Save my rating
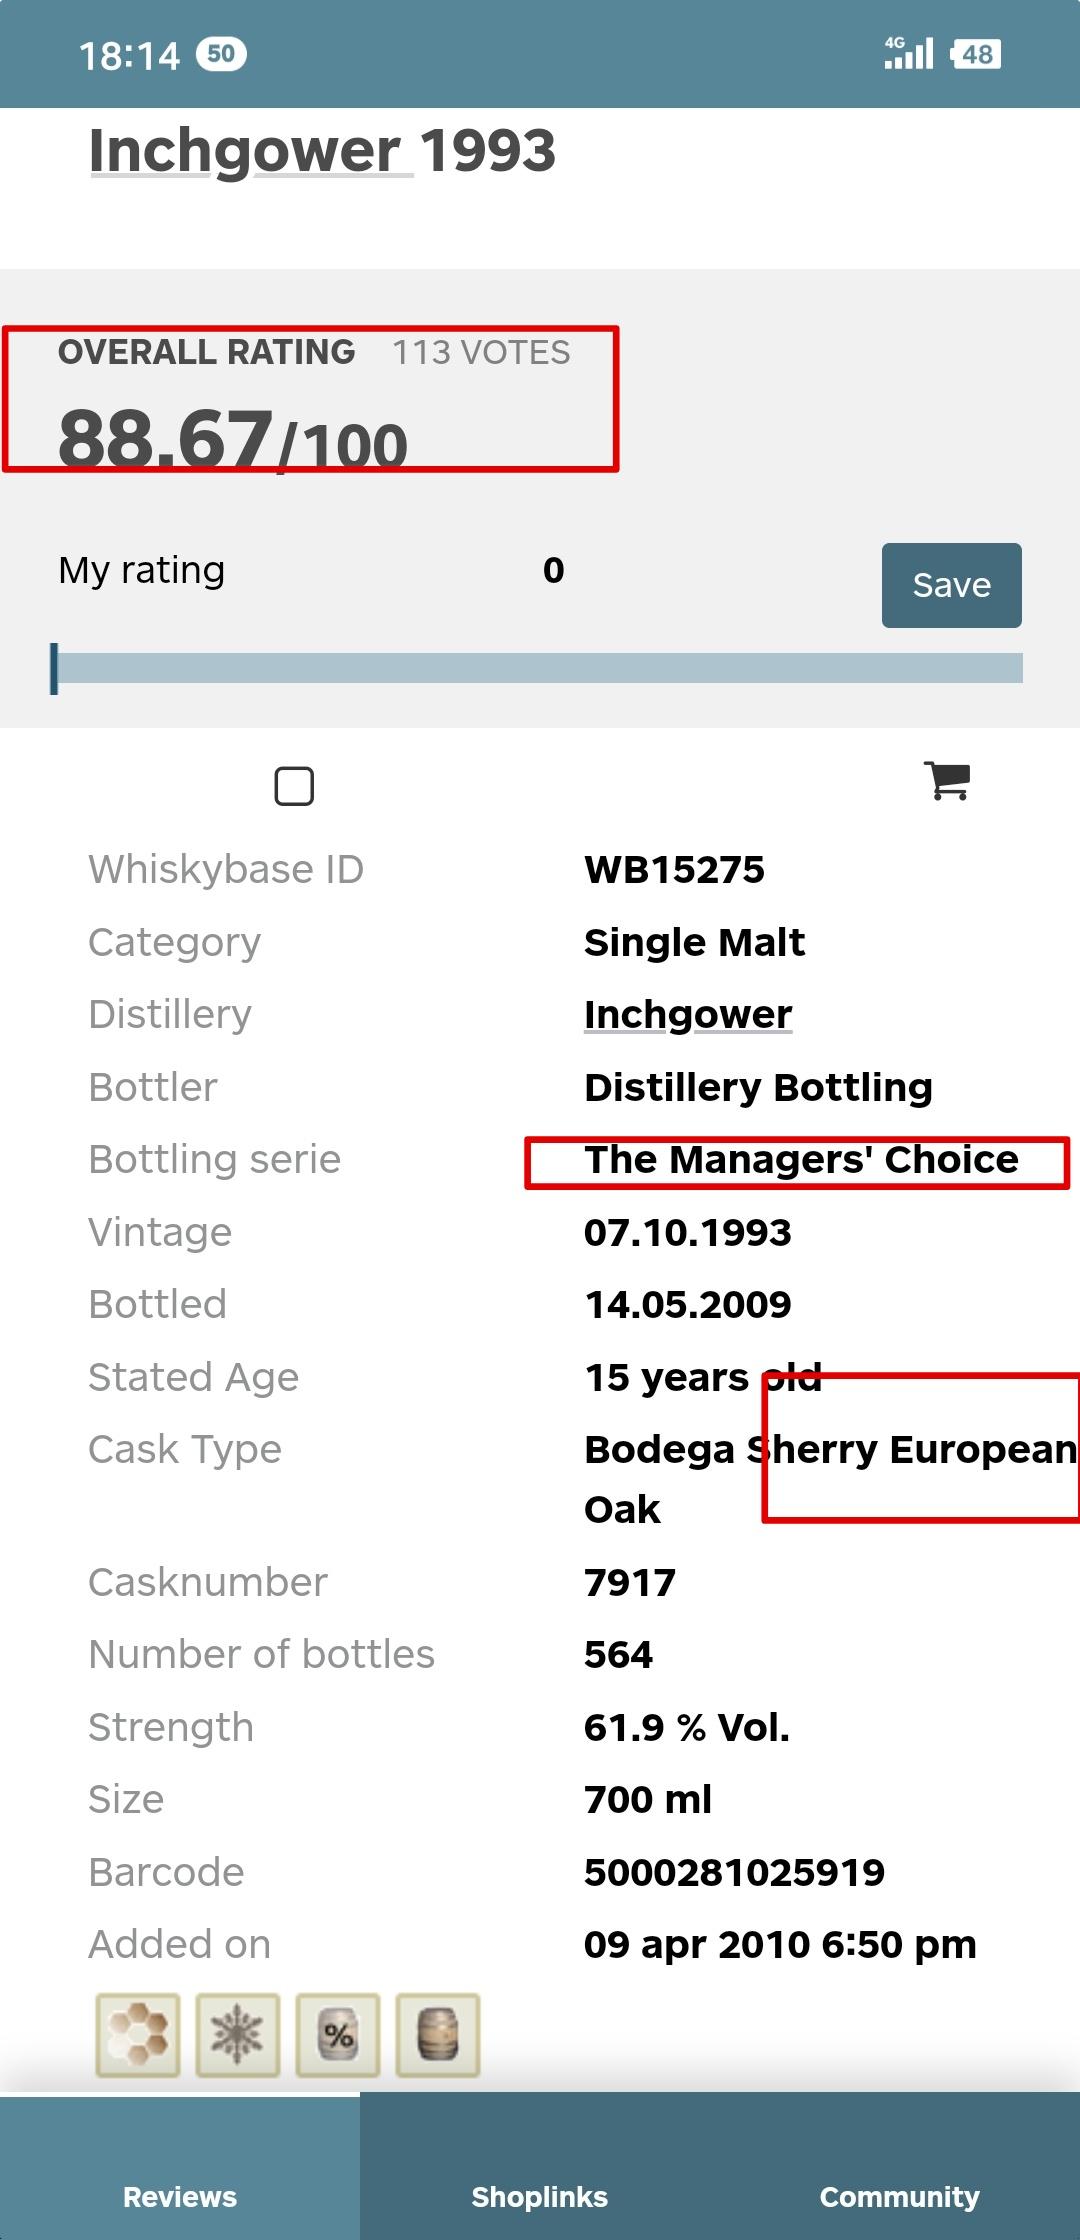Viewport: 1080px width, 2240px height. coord(951,585)
